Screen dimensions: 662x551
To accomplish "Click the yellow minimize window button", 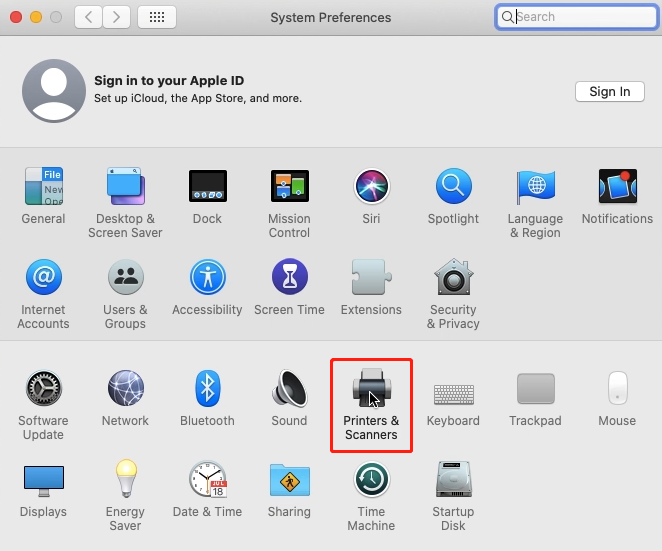I will tap(36, 17).
